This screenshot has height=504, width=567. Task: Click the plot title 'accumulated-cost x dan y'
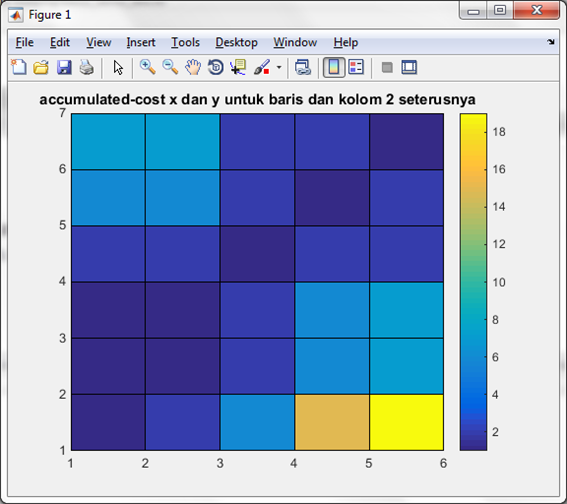click(x=128, y=99)
